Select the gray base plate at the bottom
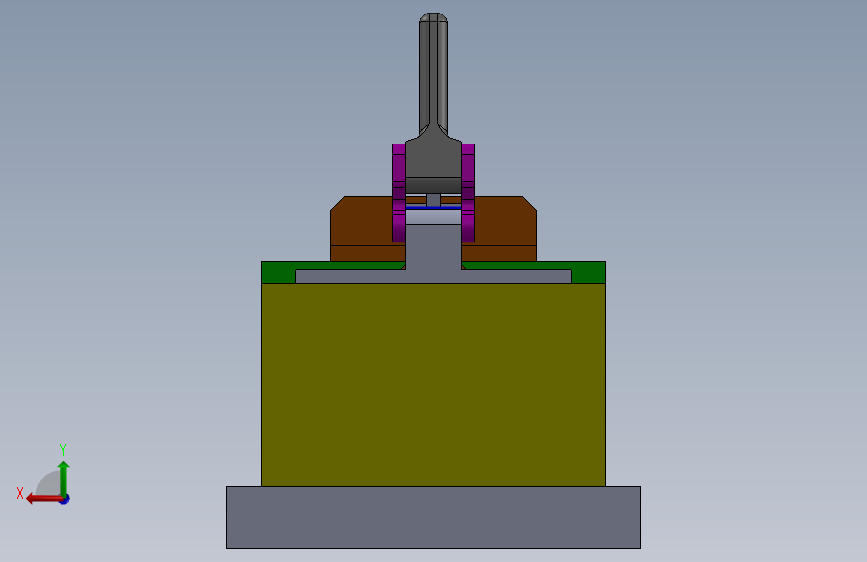 [434, 517]
